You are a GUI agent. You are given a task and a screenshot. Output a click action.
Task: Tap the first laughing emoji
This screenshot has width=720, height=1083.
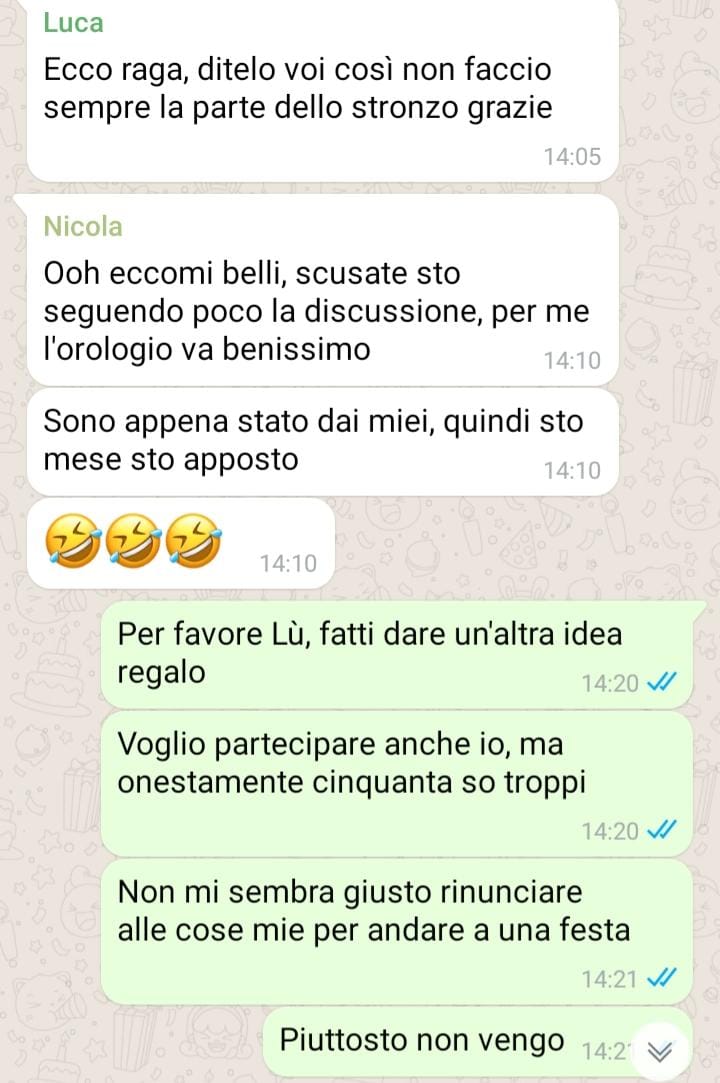point(73,540)
